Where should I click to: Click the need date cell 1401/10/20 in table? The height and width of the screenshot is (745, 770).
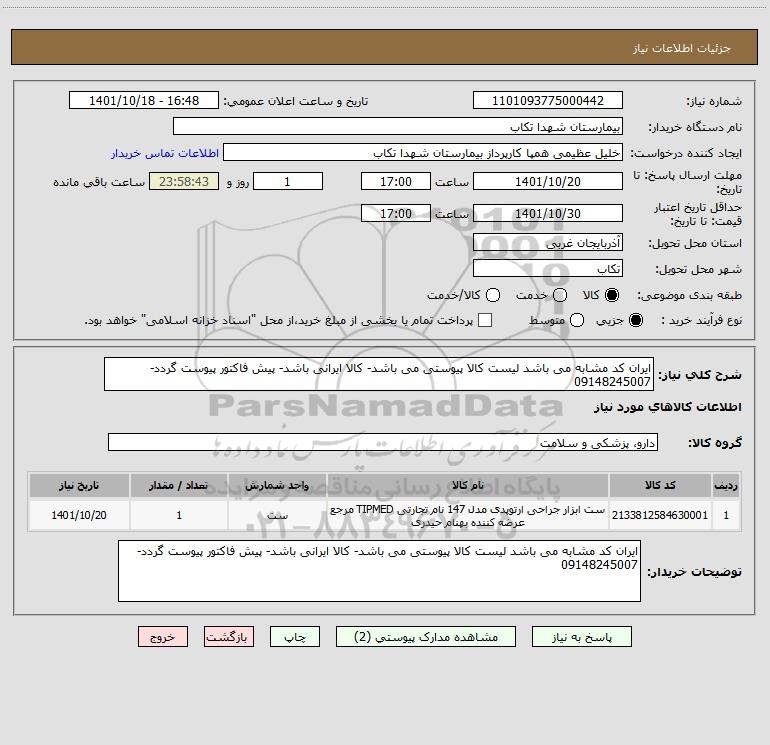click(79, 515)
